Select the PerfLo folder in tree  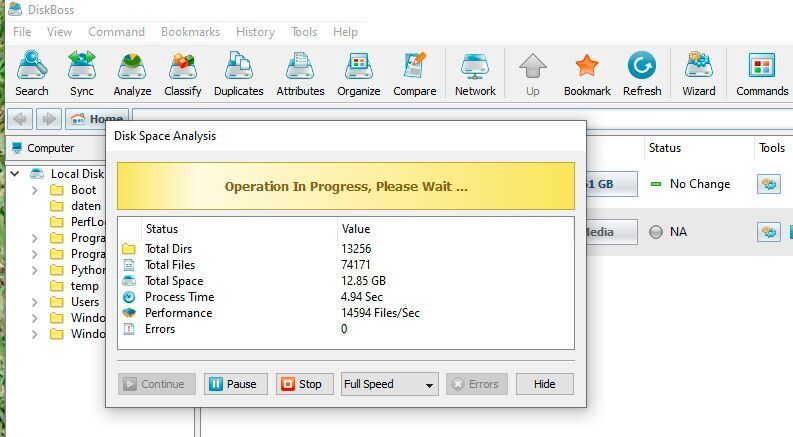point(88,222)
